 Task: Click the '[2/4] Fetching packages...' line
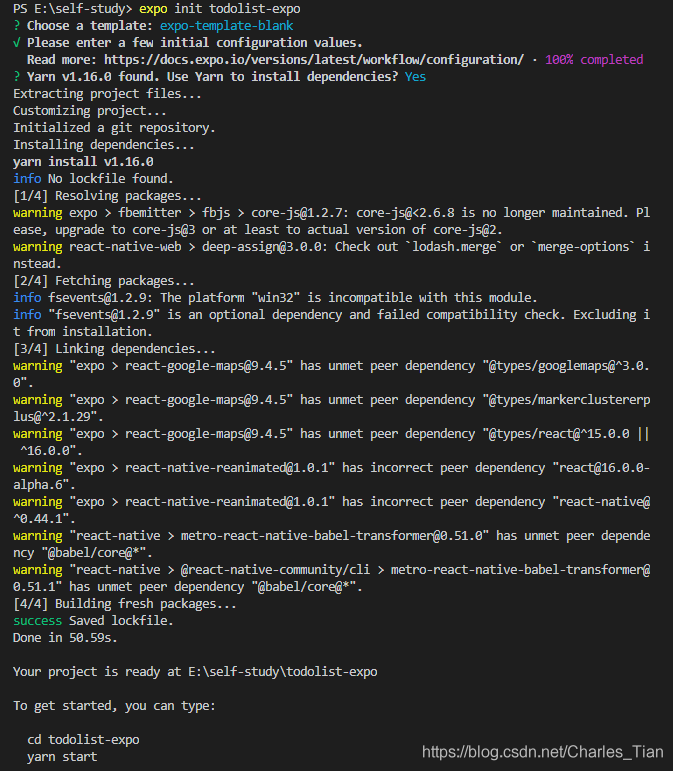[x=104, y=281]
